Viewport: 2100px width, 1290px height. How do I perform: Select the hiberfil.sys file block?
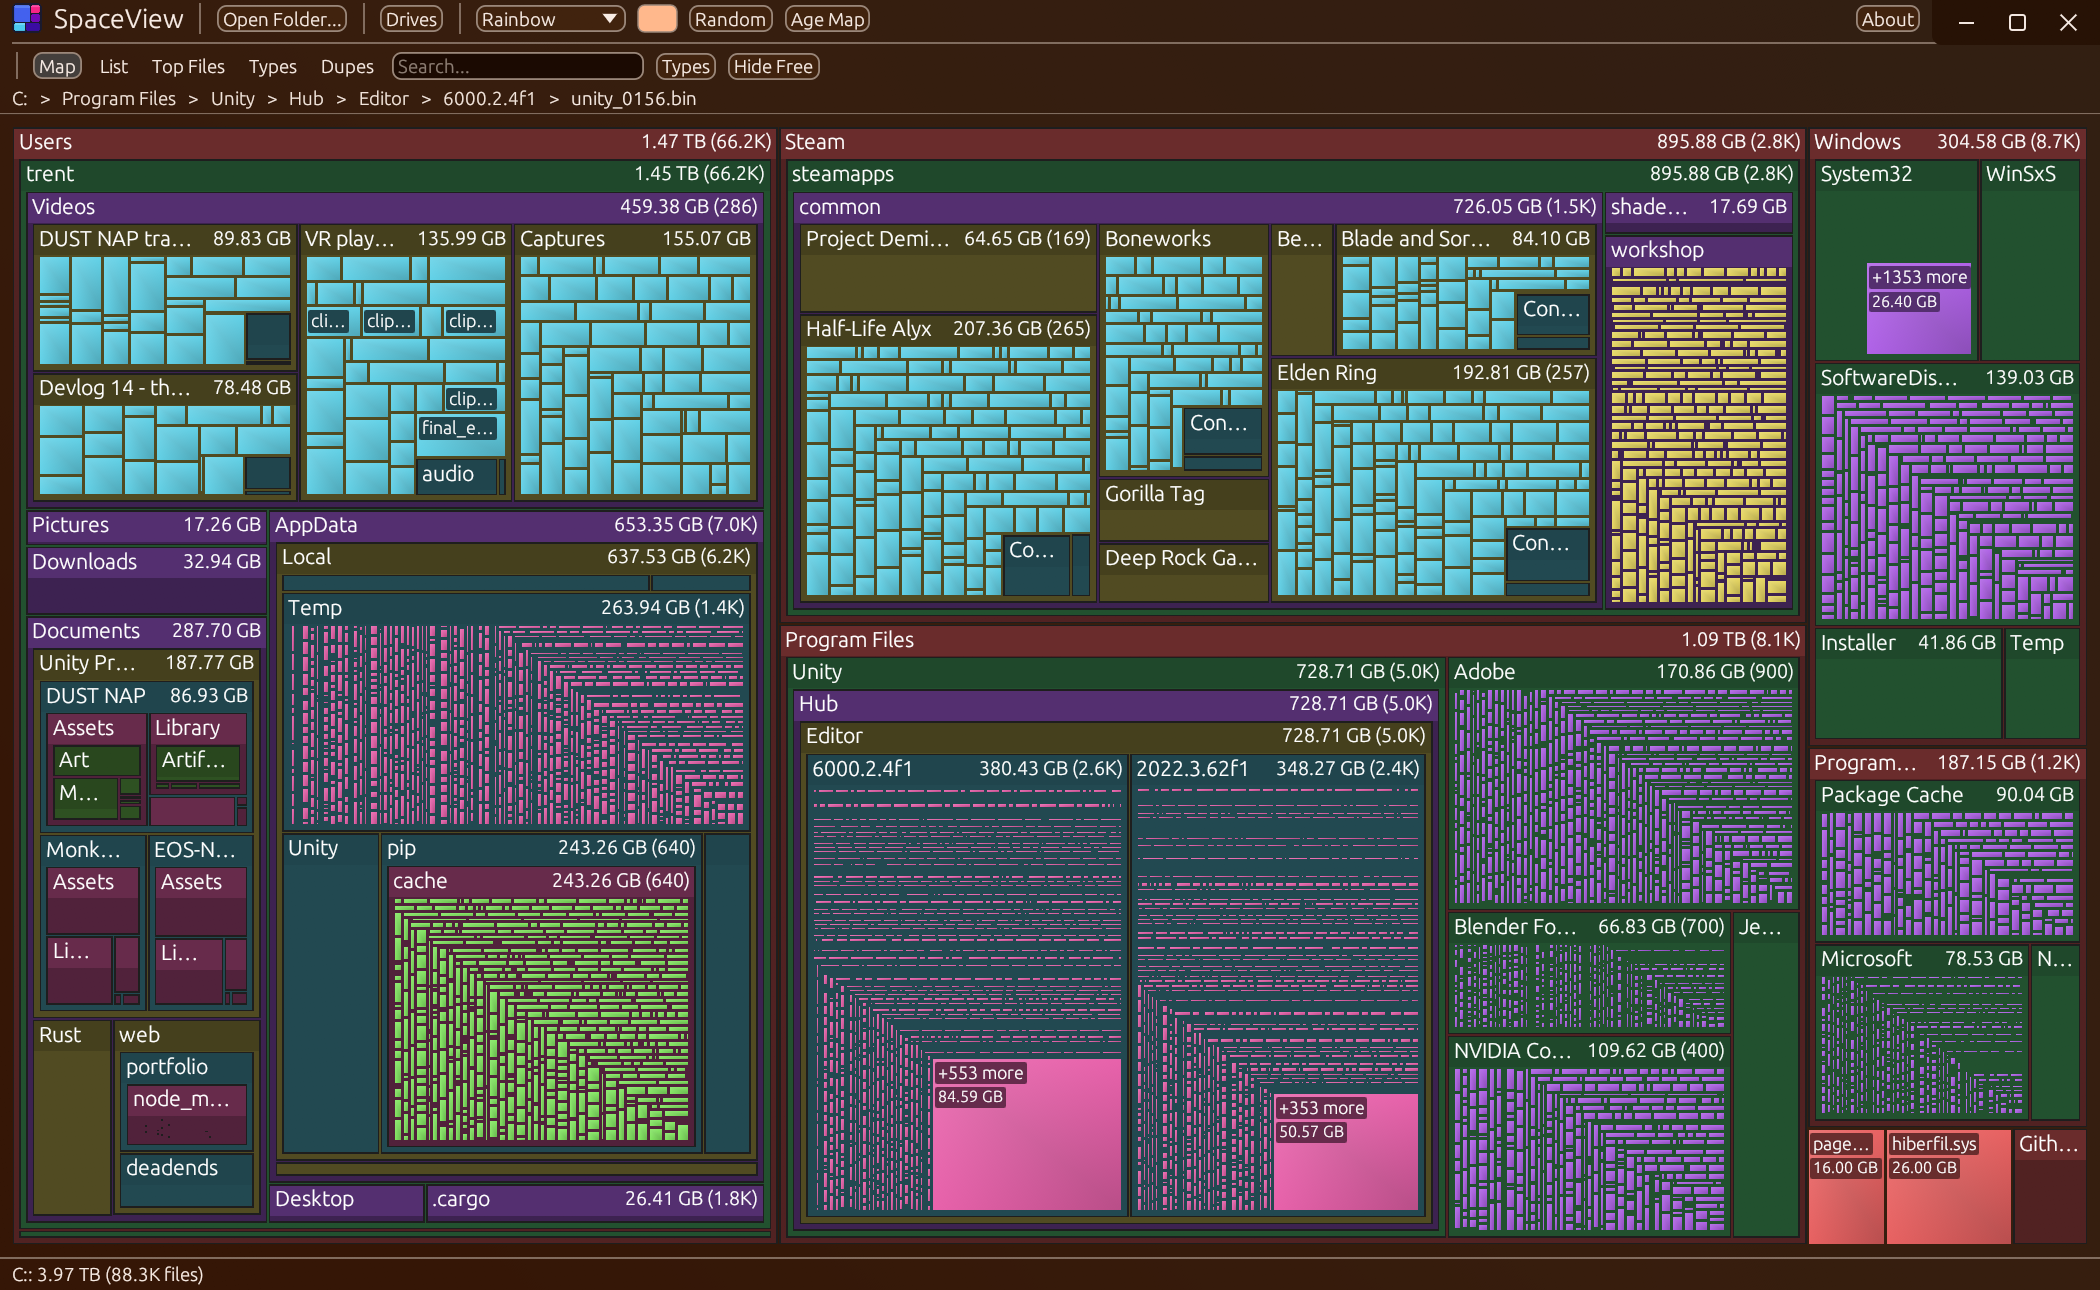point(1948,1186)
